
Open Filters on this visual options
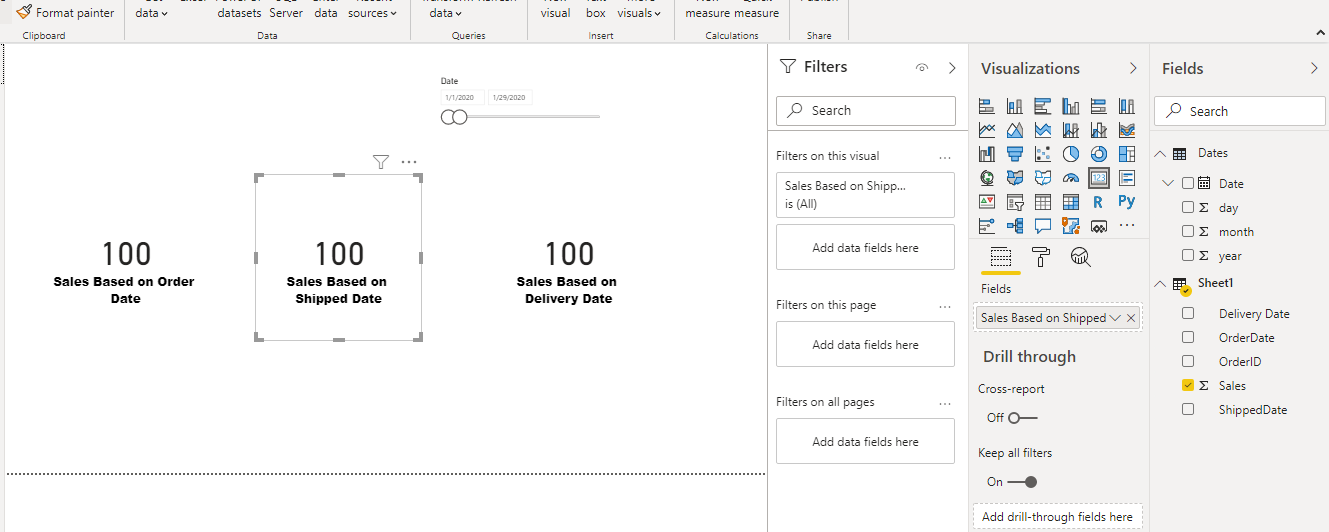pyautogui.click(x=945, y=157)
